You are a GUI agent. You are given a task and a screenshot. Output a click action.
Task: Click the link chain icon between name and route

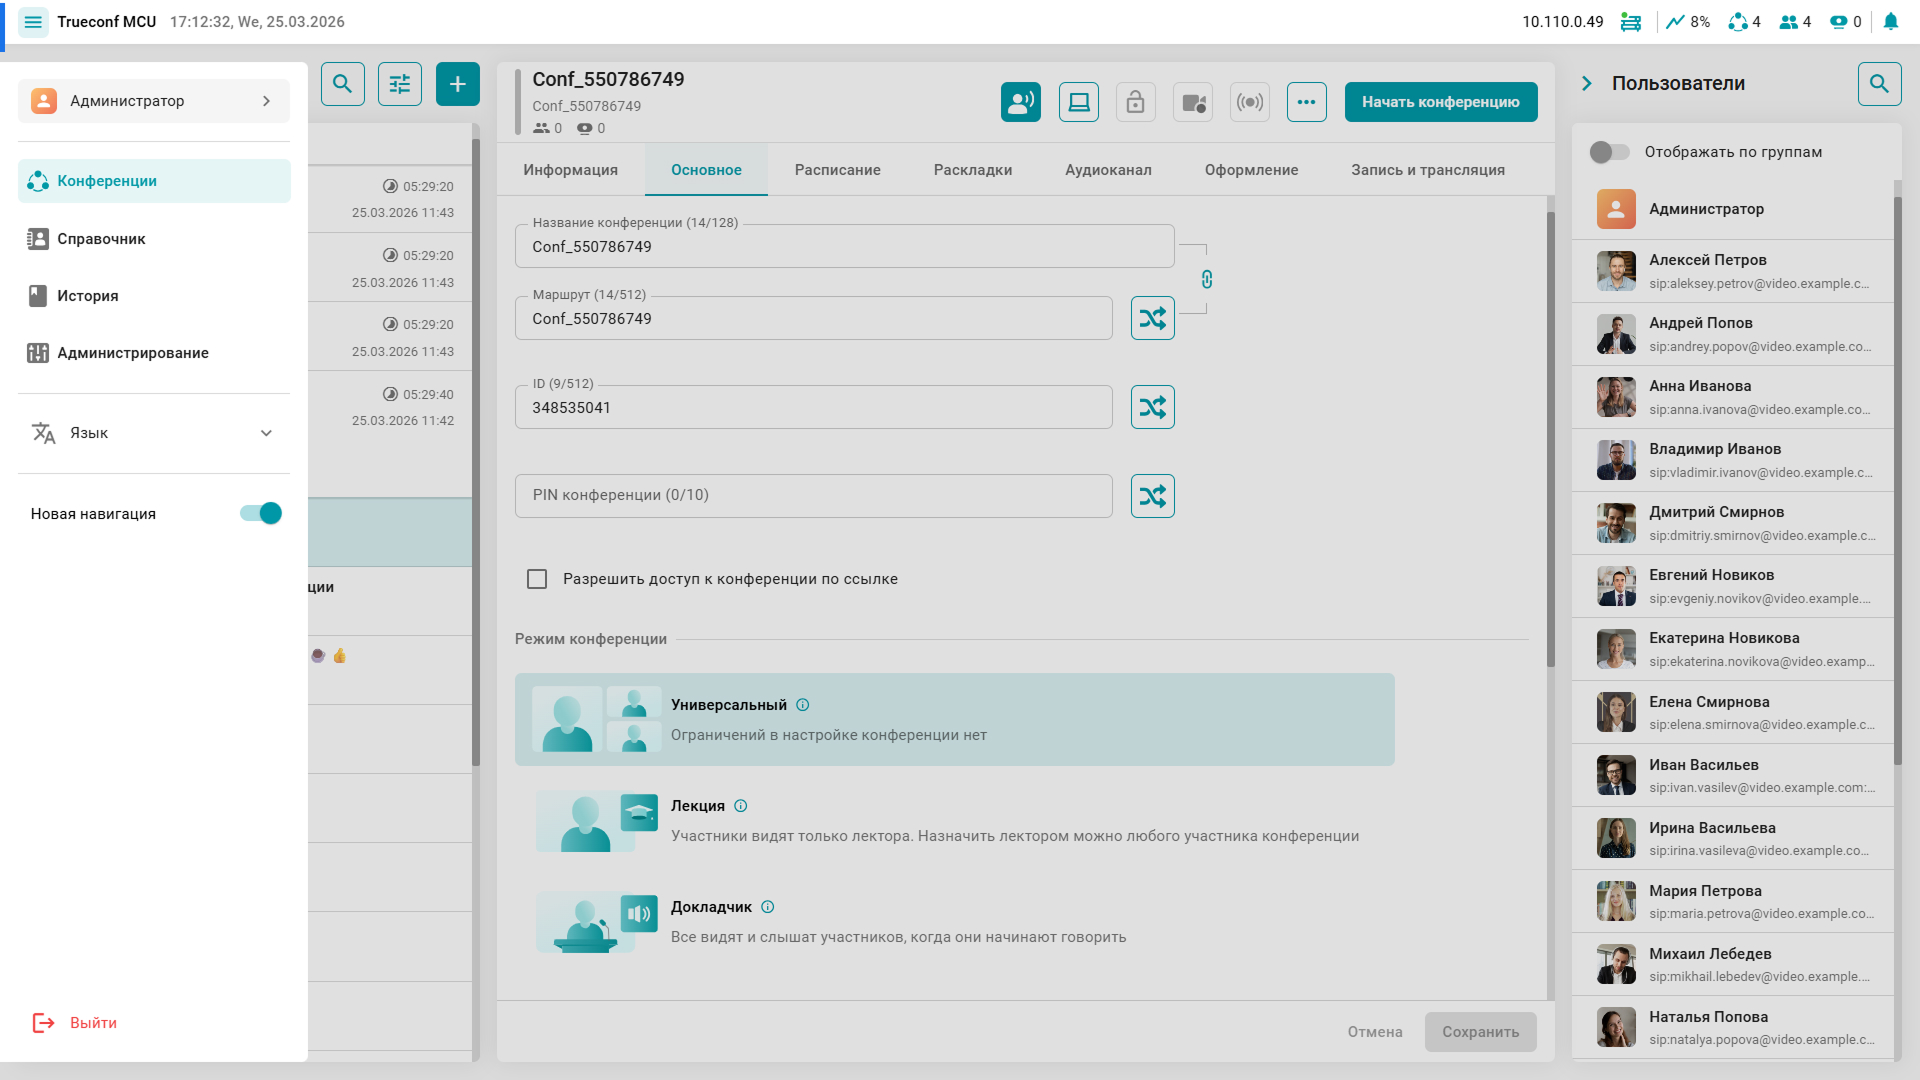pos(1207,279)
